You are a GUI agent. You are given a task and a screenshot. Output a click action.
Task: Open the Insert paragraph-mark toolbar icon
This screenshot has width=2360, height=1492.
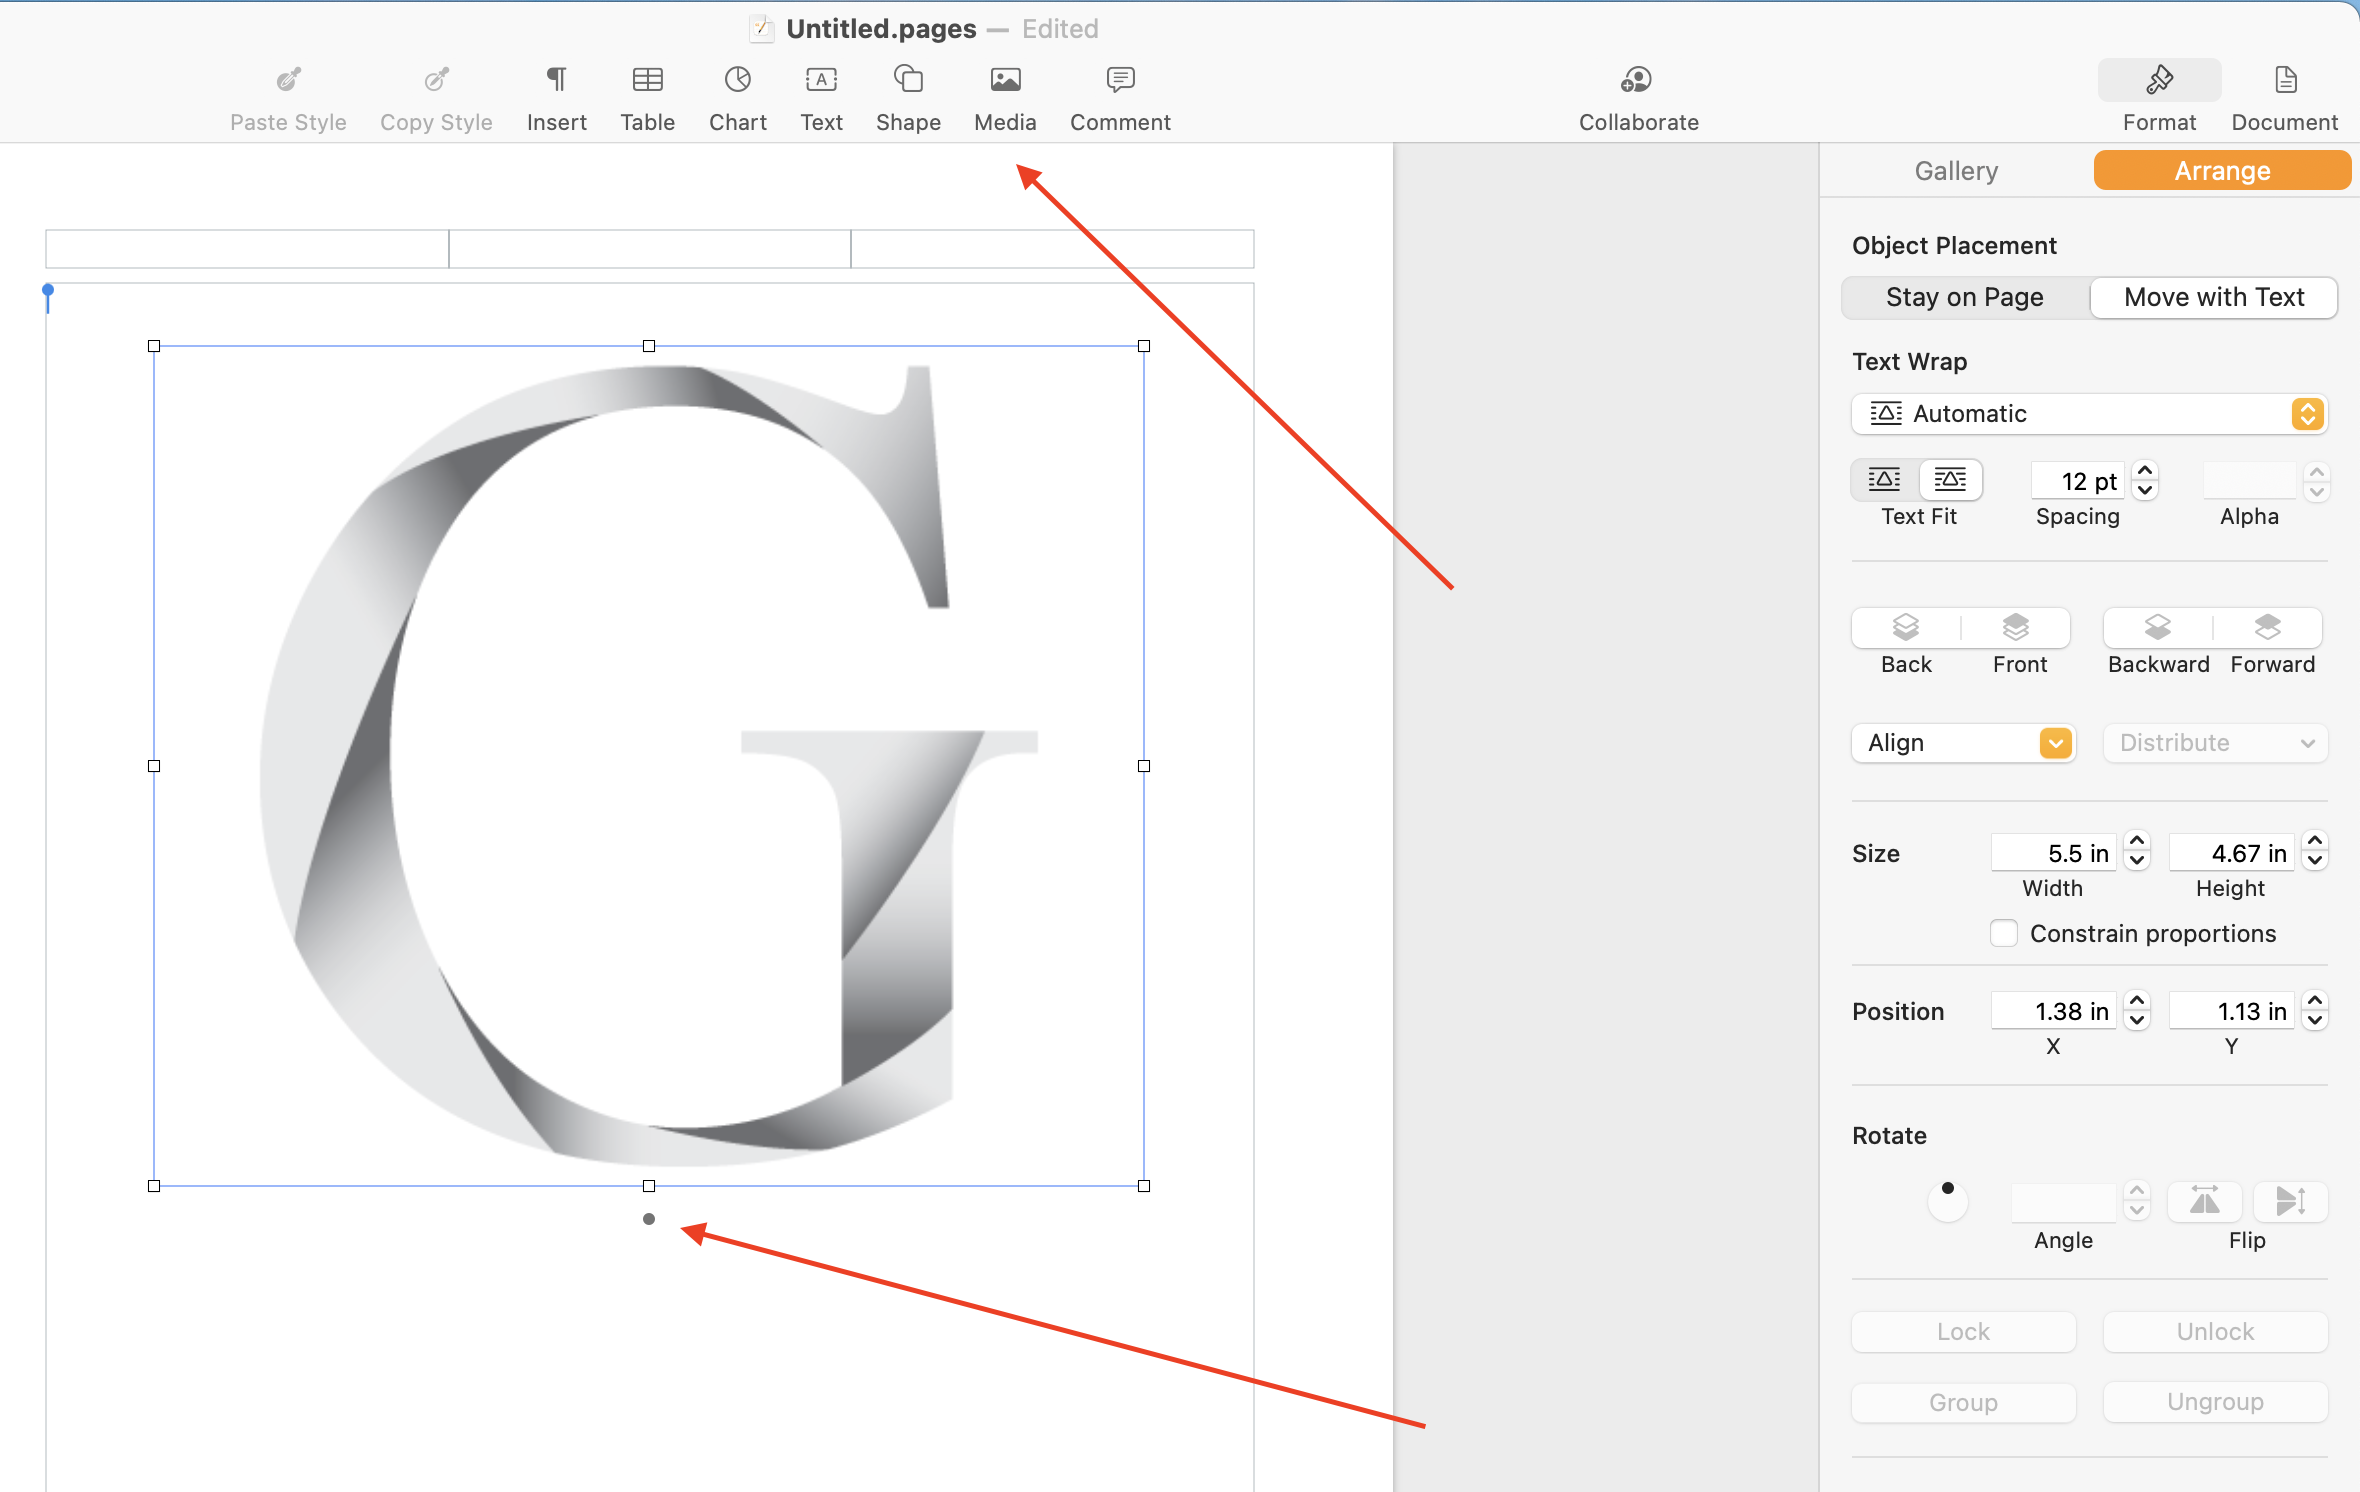coord(556,80)
